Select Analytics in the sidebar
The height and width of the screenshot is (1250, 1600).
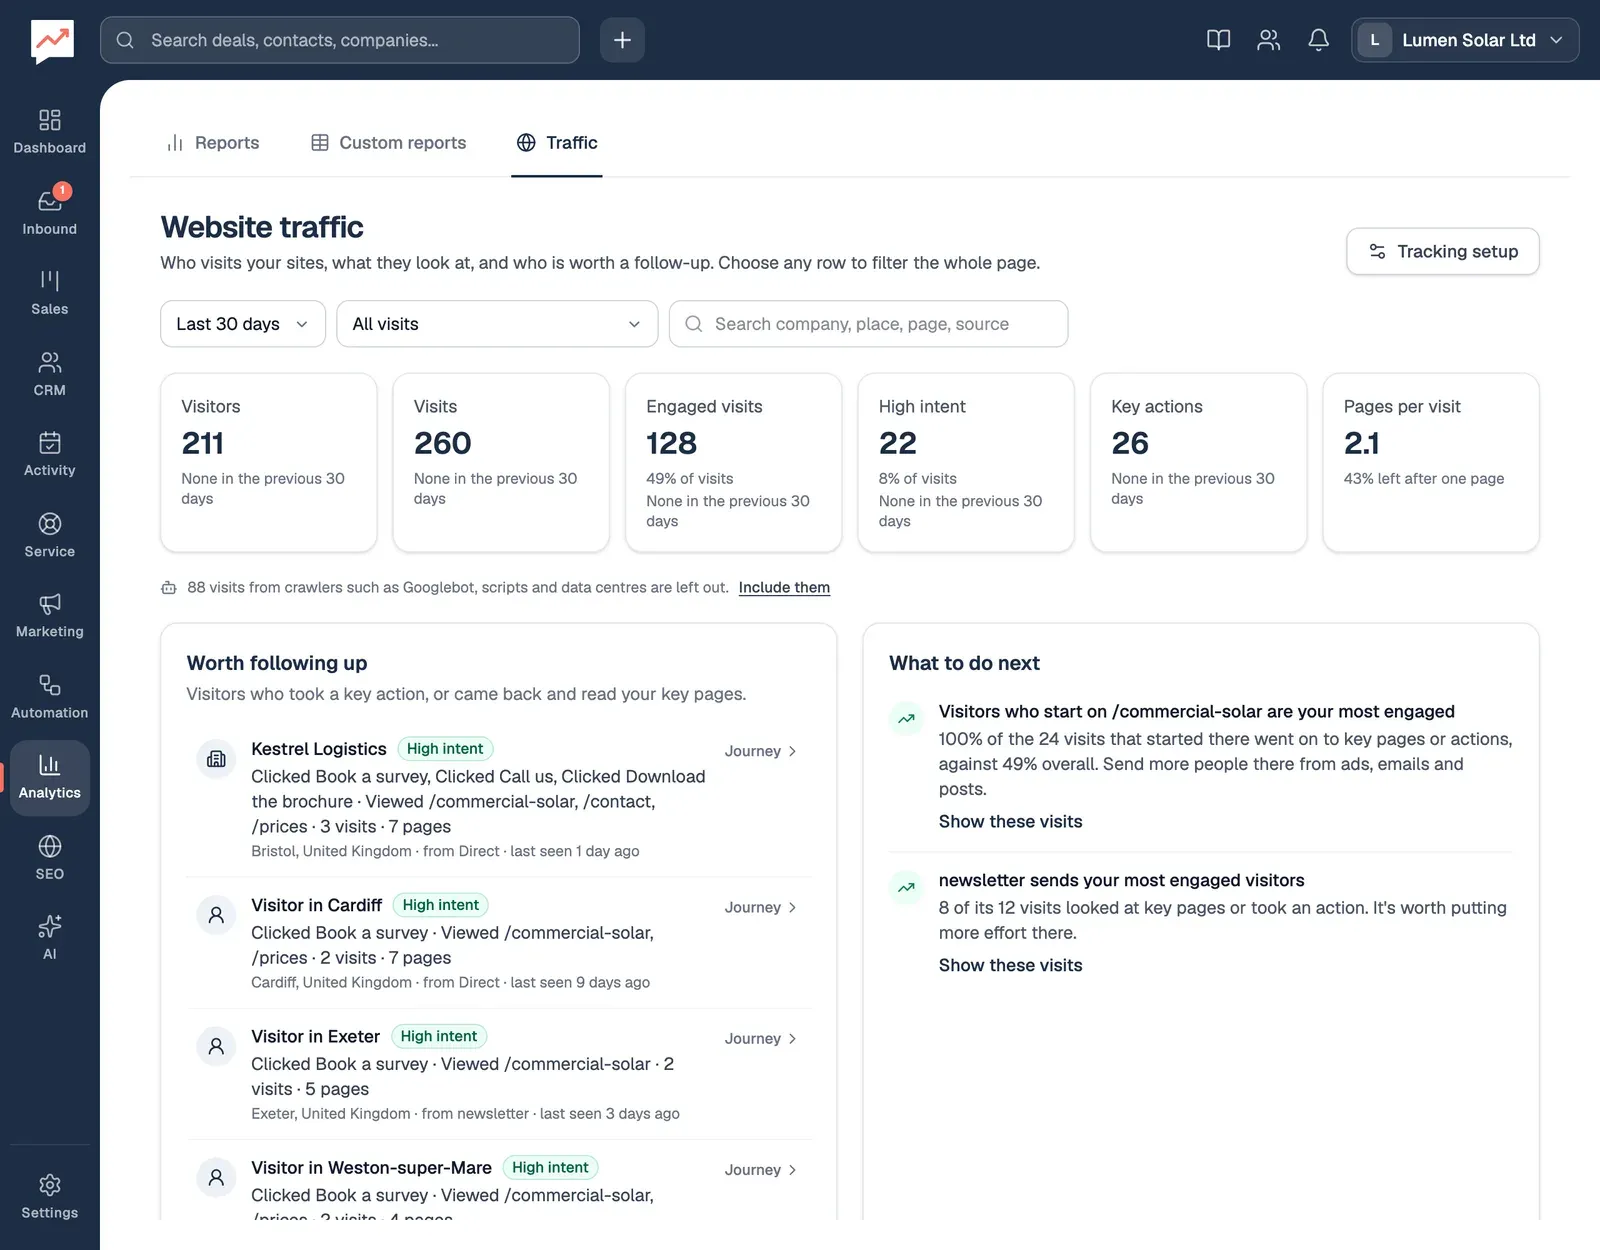[x=49, y=778]
